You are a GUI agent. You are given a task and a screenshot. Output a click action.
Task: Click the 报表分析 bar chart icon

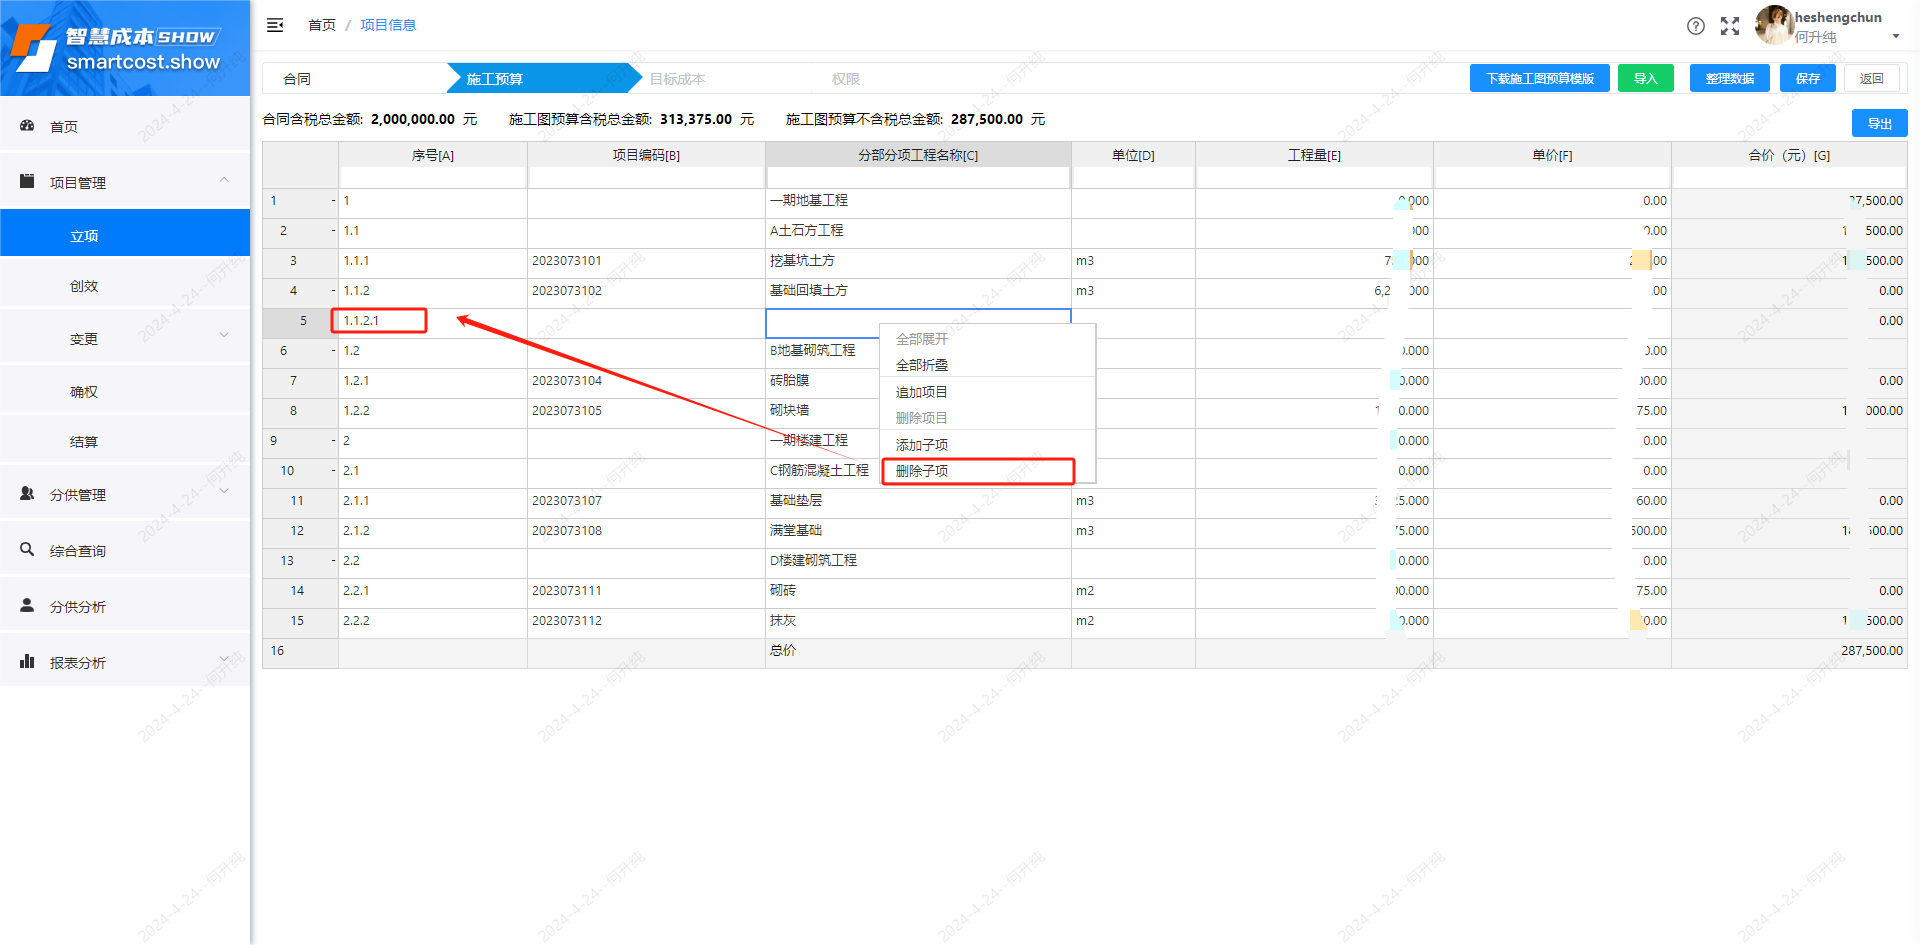28,662
